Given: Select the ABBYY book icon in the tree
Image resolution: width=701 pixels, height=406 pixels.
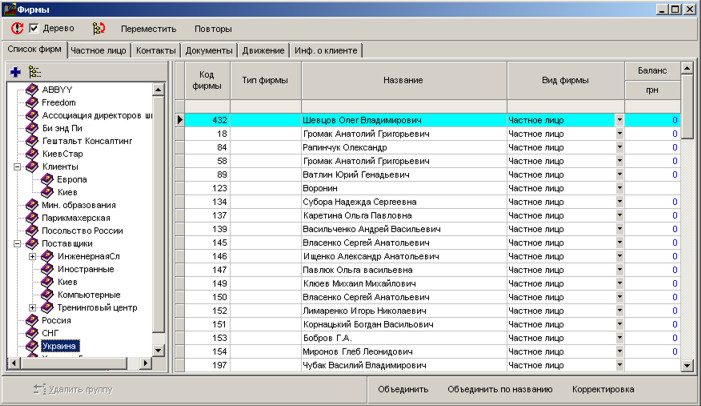Looking at the screenshot, I should pos(31,88).
